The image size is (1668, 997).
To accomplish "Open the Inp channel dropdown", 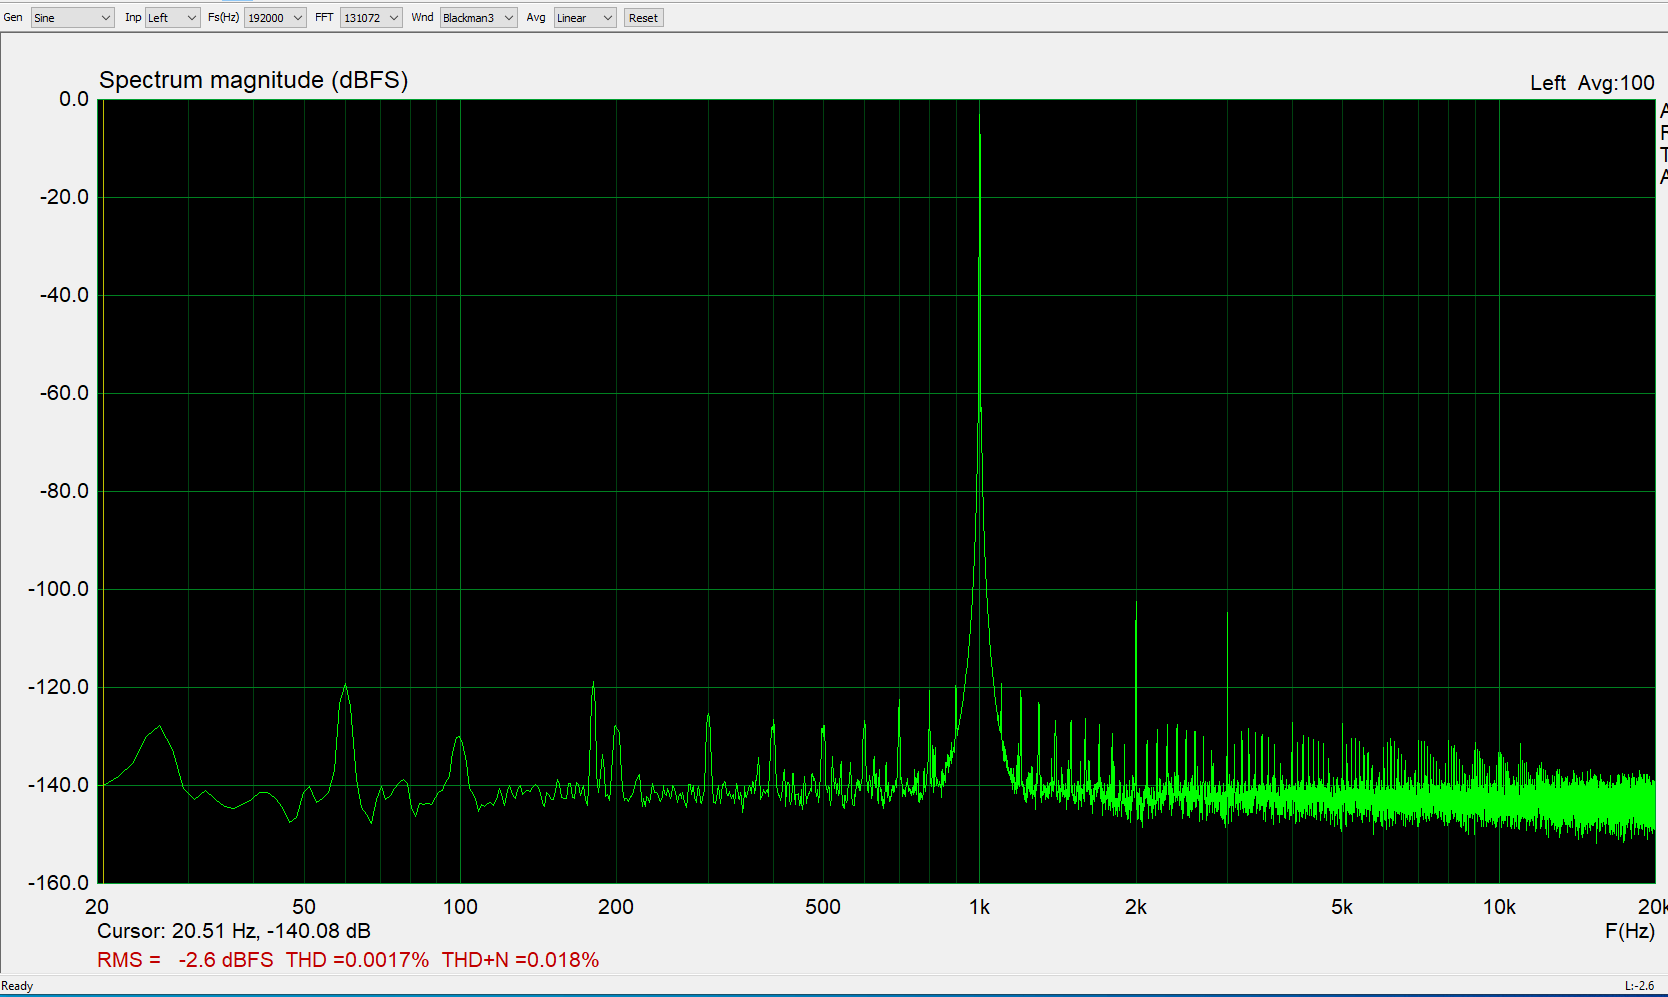I will coord(172,18).
